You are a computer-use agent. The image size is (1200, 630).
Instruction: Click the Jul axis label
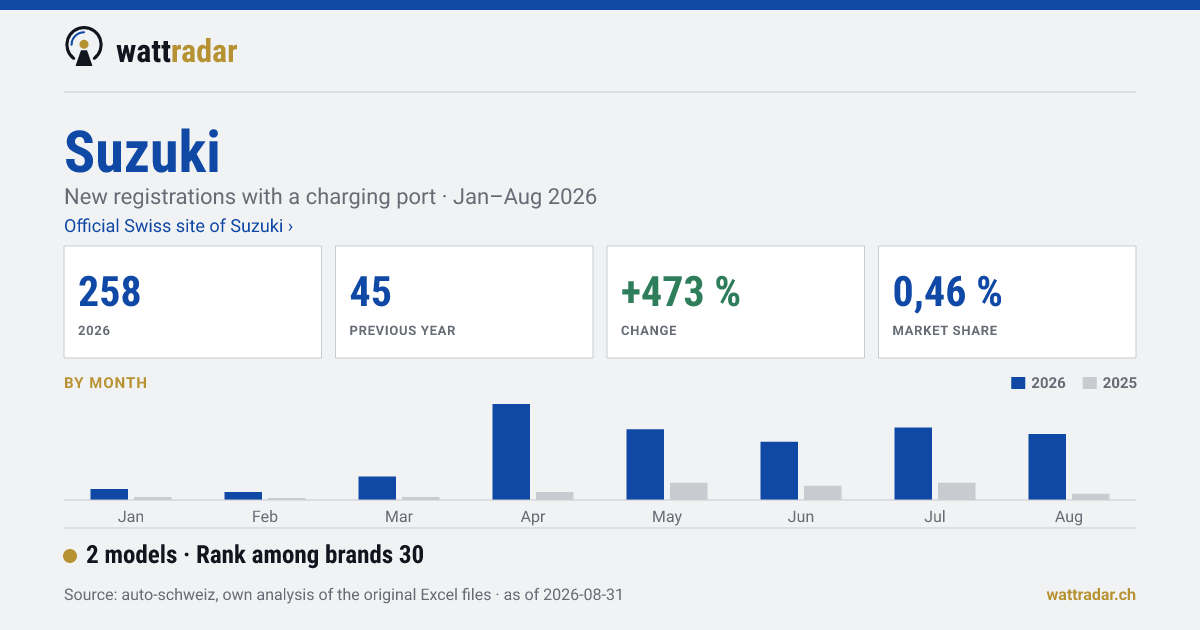[x=935, y=516]
